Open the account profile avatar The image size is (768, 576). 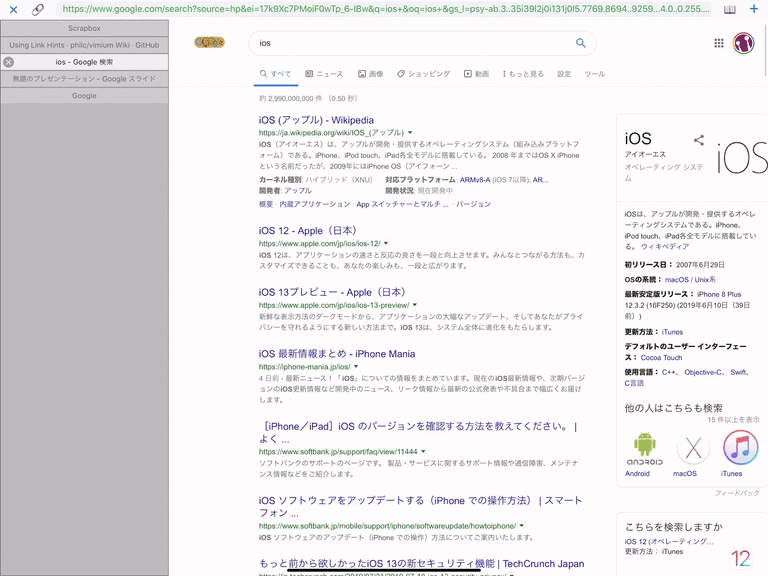pyautogui.click(x=744, y=43)
